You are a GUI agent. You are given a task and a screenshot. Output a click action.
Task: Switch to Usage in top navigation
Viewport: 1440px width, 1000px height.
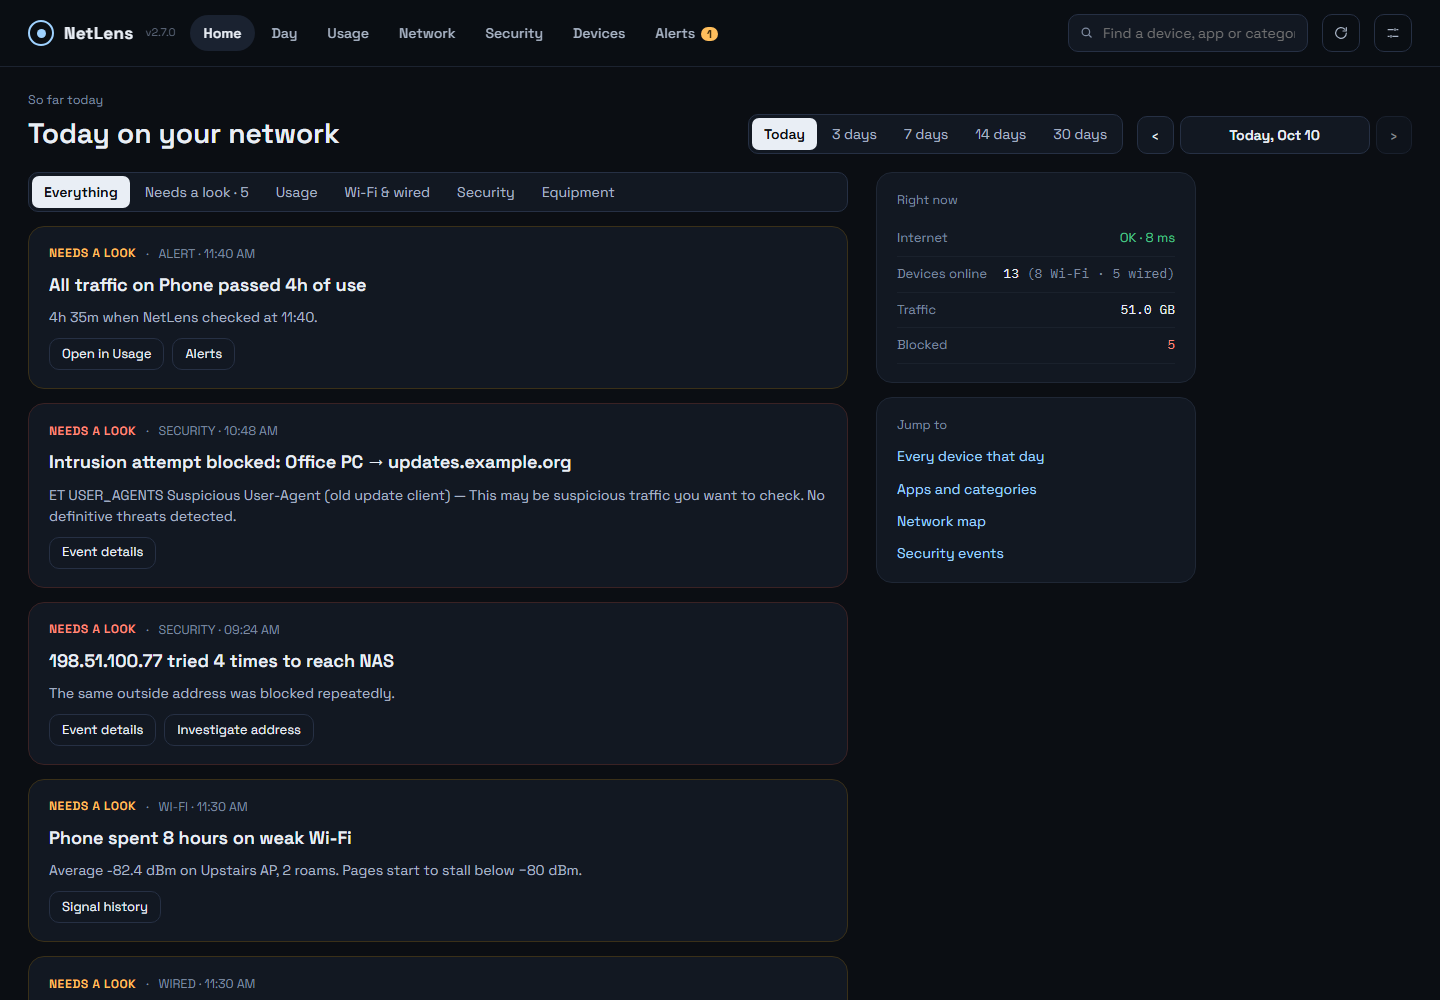coord(348,33)
